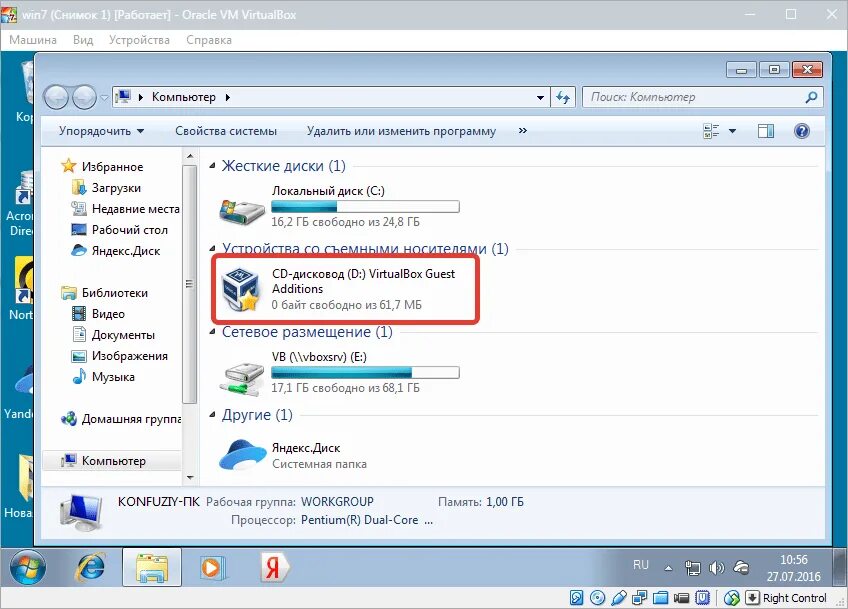
Task: Click VirtualBox USB status icon
Action: 619,598
